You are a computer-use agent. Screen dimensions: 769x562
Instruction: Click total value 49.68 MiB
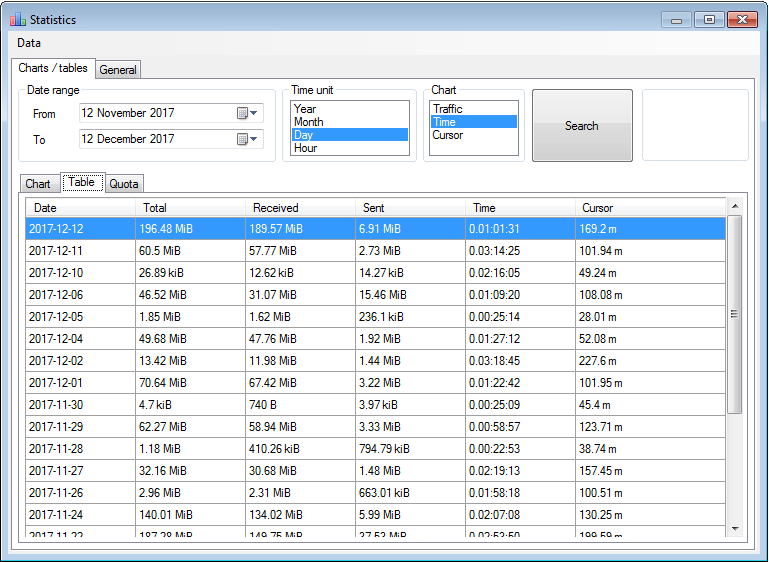click(x=190, y=339)
